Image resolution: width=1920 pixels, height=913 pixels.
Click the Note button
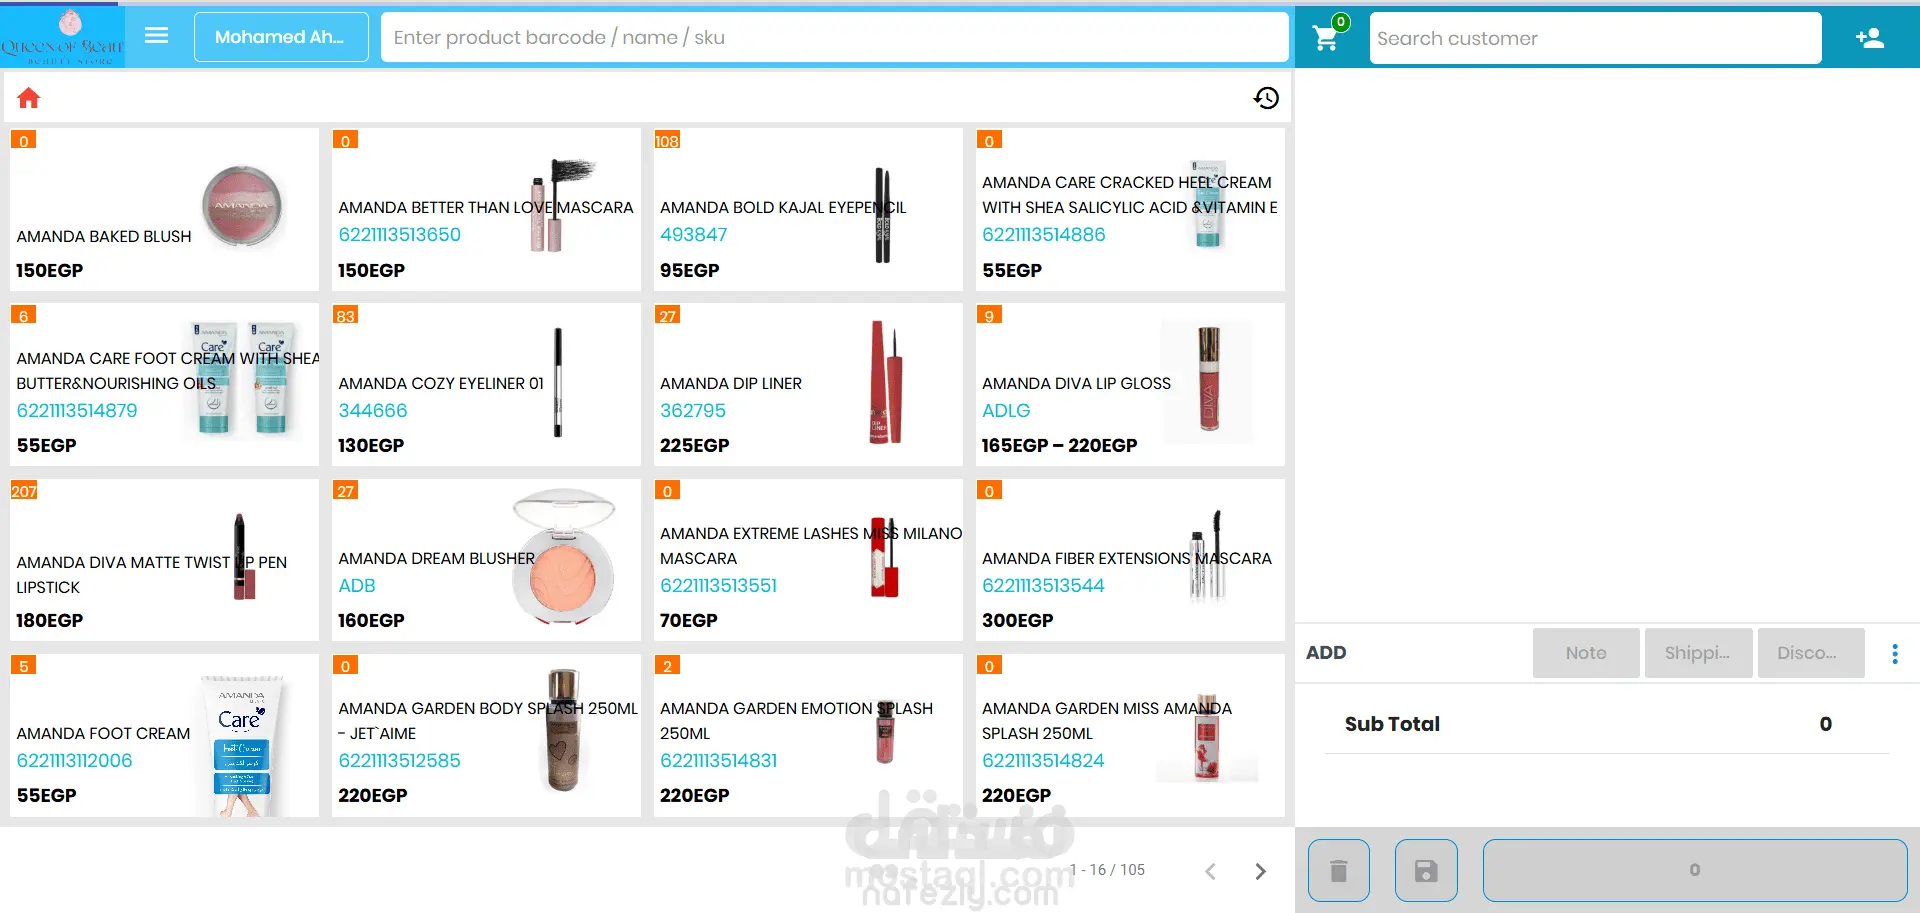[1586, 653]
